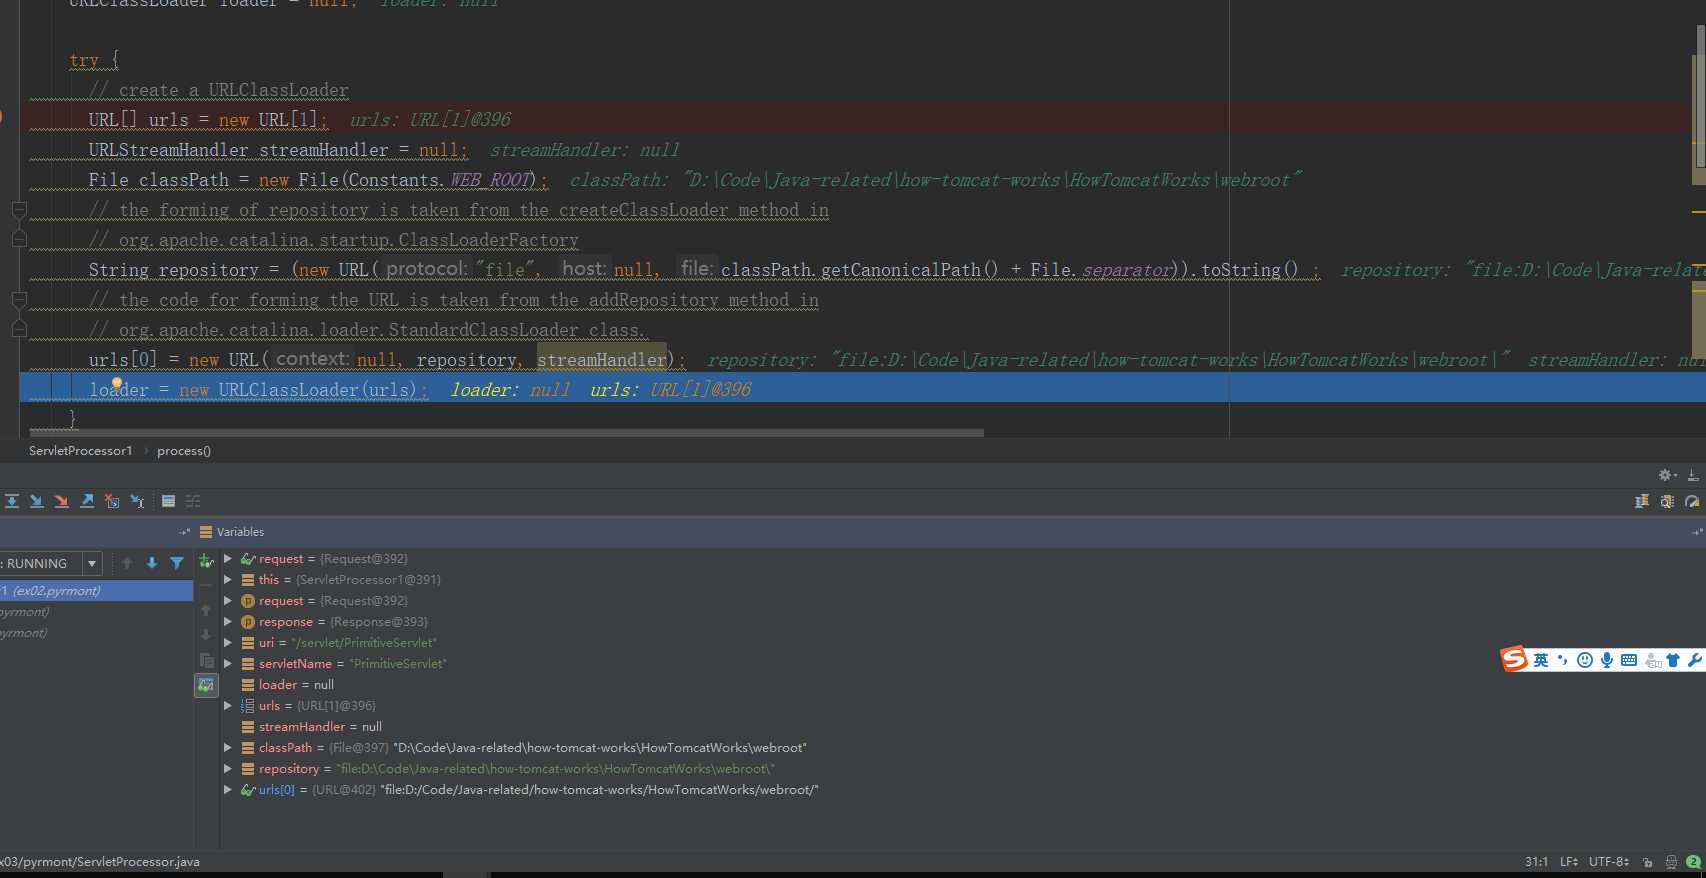Click the ServletProcessor1 breadcrumb

pyautogui.click(x=80, y=451)
